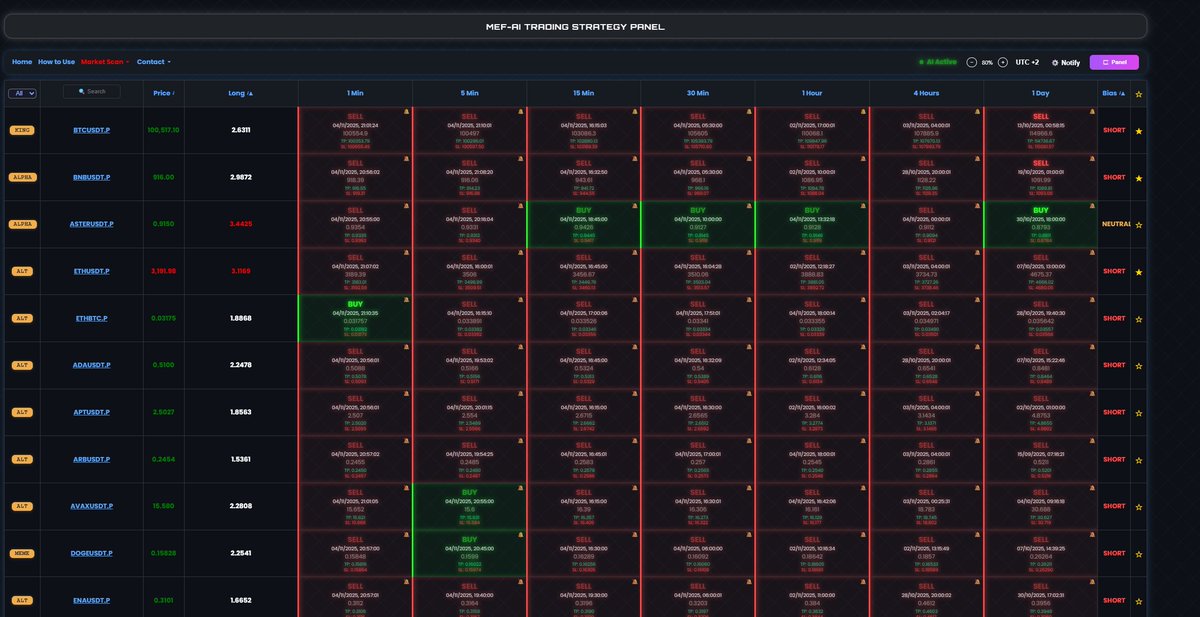Click bell on ASTERUSDT.P 1 Day BUY cell
Image resolution: width=1200 pixels, height=617 pixels.
tap(1092, 206)
